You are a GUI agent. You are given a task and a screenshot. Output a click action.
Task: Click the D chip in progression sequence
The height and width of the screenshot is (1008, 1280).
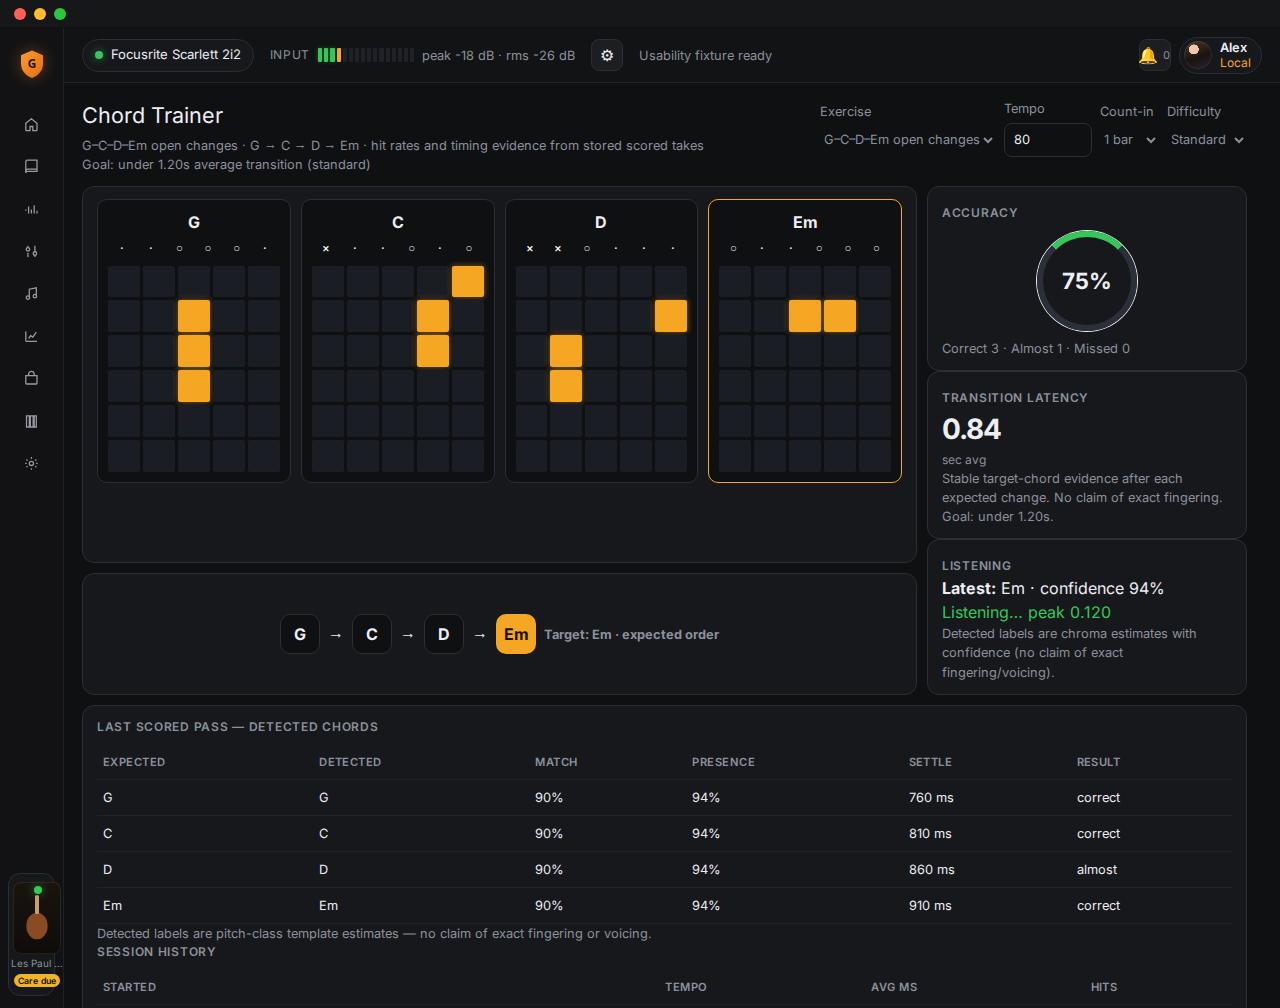pos(444,634)
